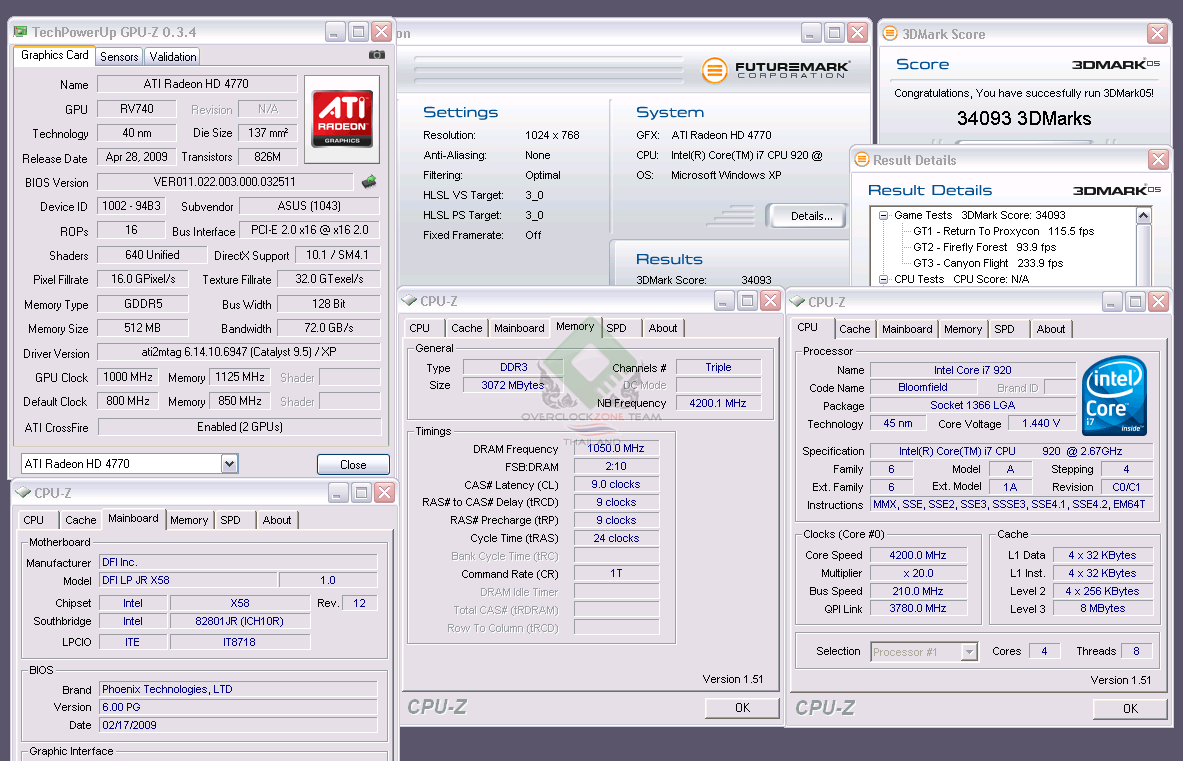Click the Intel Core i7 logo in CPU-Z
1183x761 pixels.
(1114, 395)
